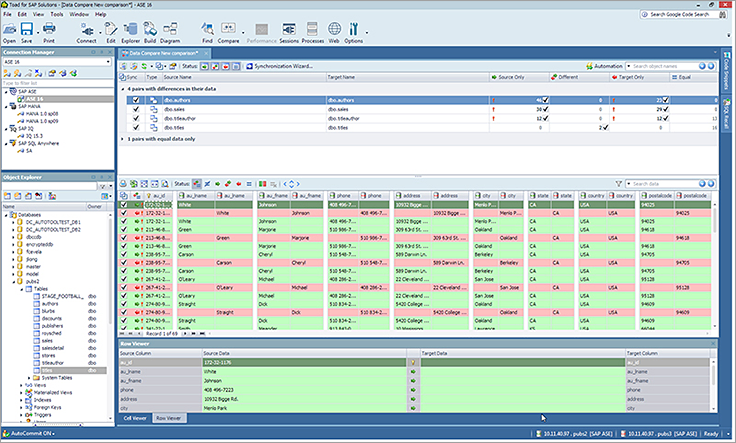This screenshot has width=736, height=443.
Task: Switch to Cell Viewer tab
Action: (135, 418)
